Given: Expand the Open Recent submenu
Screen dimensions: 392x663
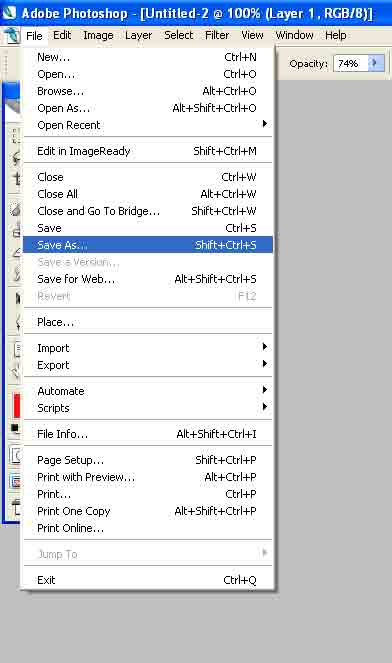Looking at the screenshot, I should point(148,125).
